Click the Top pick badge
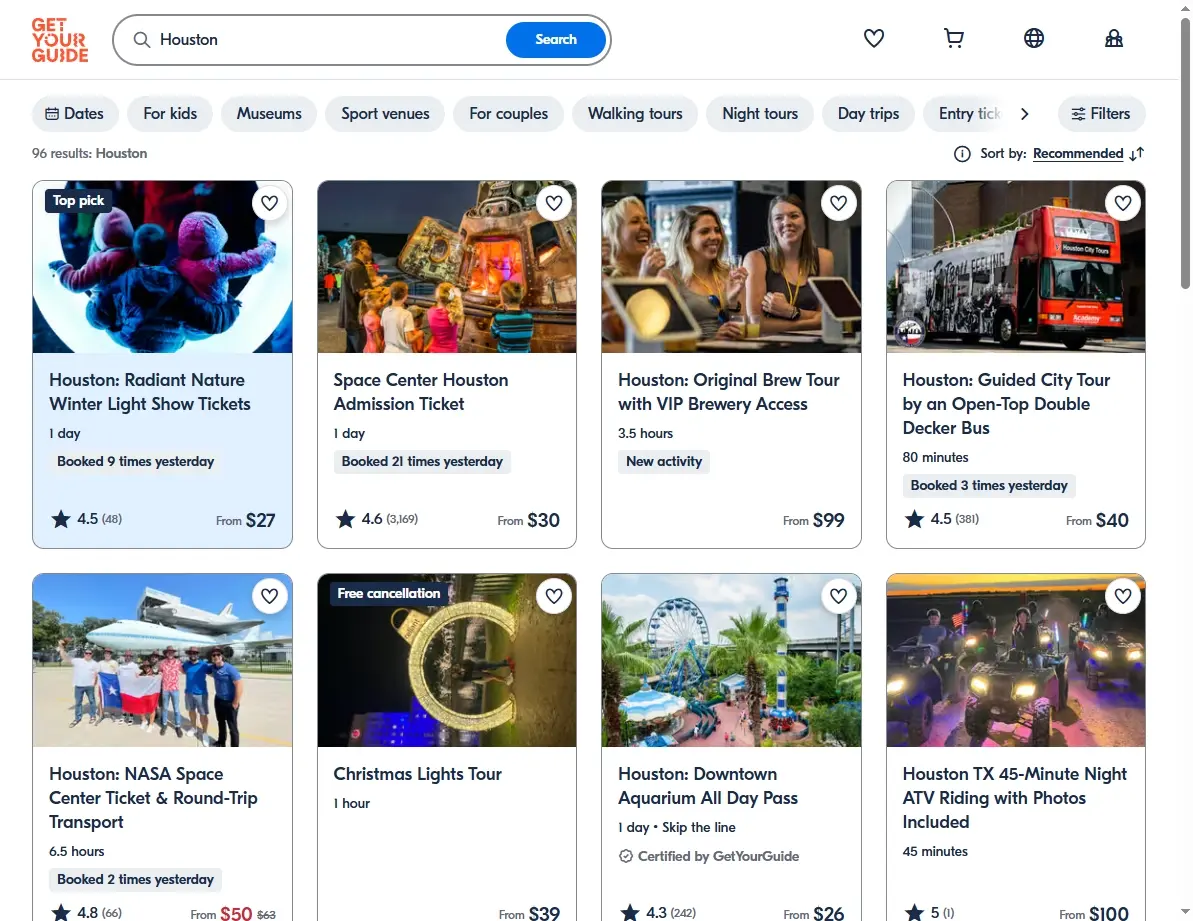 tap(78, 201)
